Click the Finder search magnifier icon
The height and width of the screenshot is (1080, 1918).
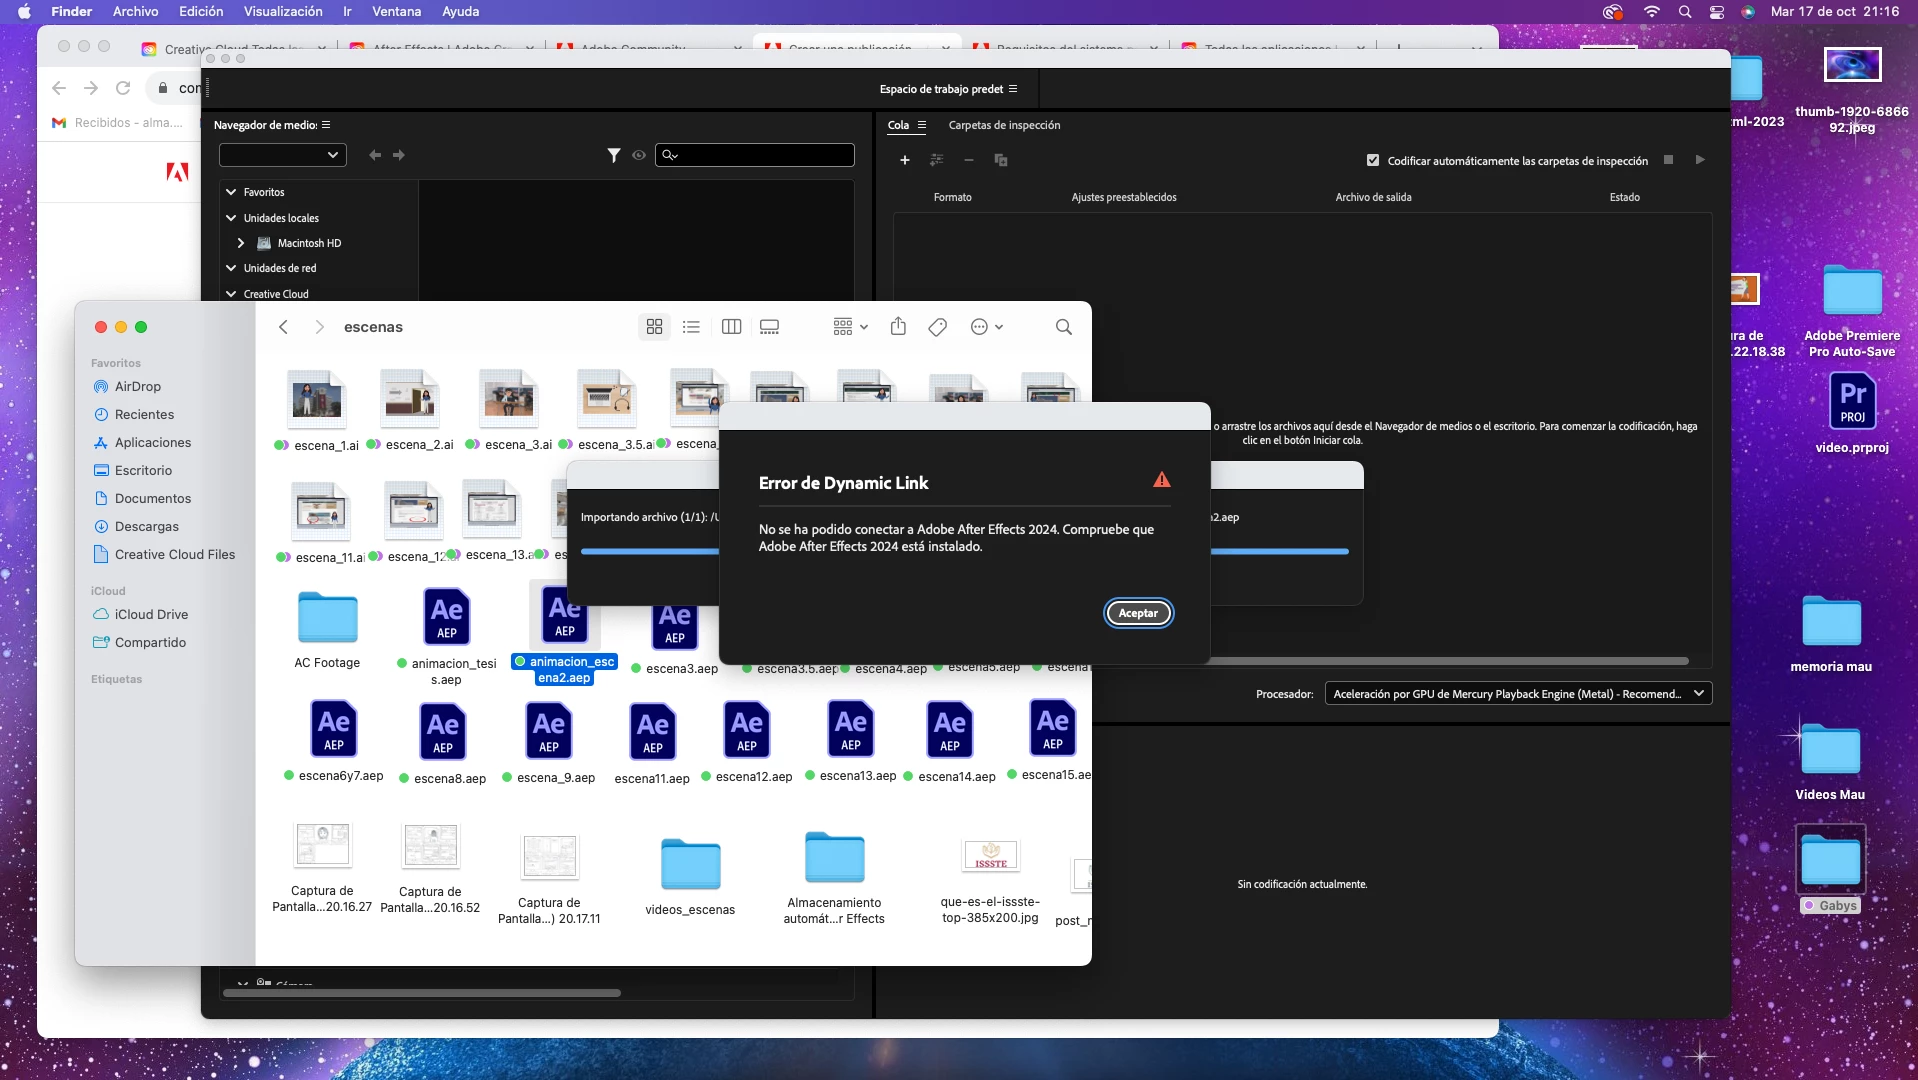pos(1064,327)
